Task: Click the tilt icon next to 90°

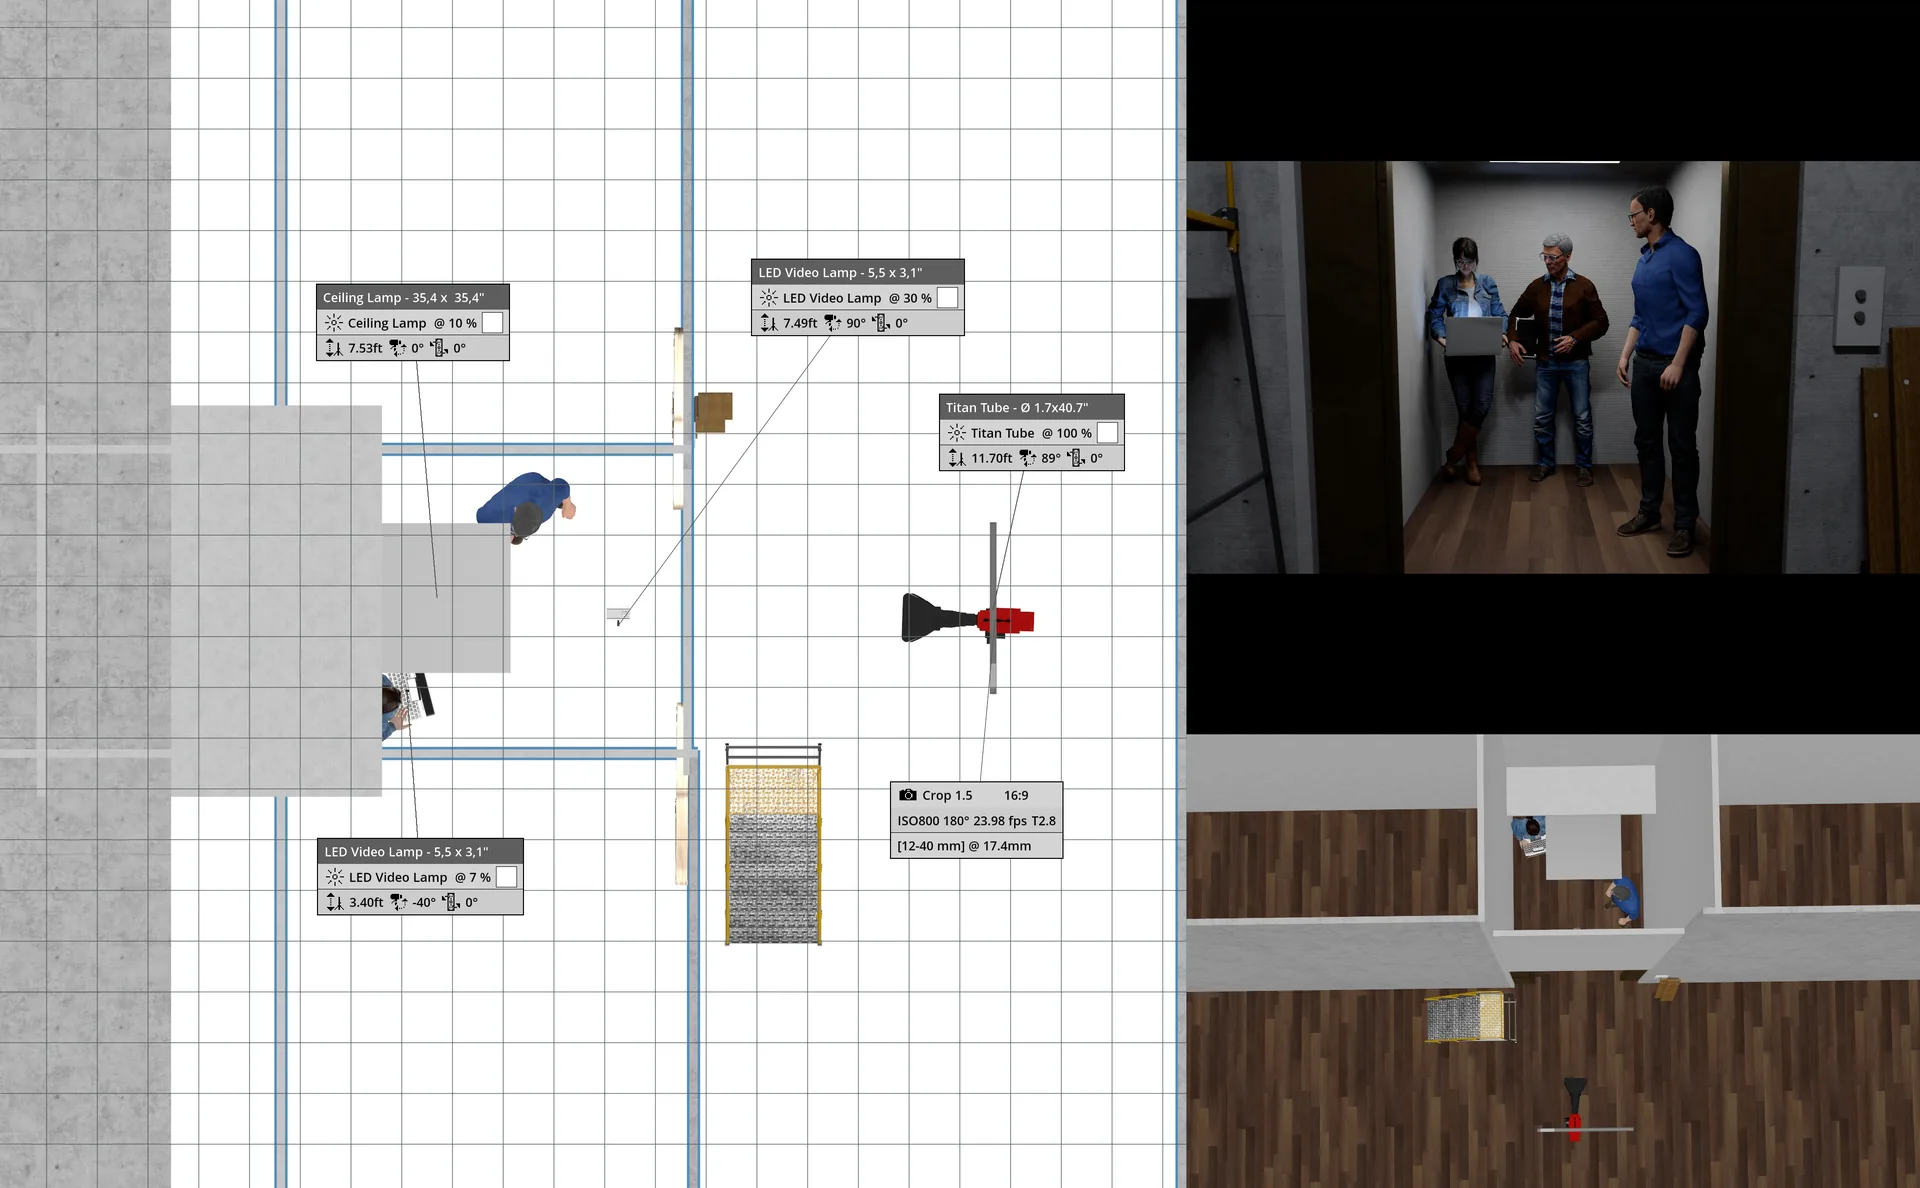Action: tap(833, 323)
